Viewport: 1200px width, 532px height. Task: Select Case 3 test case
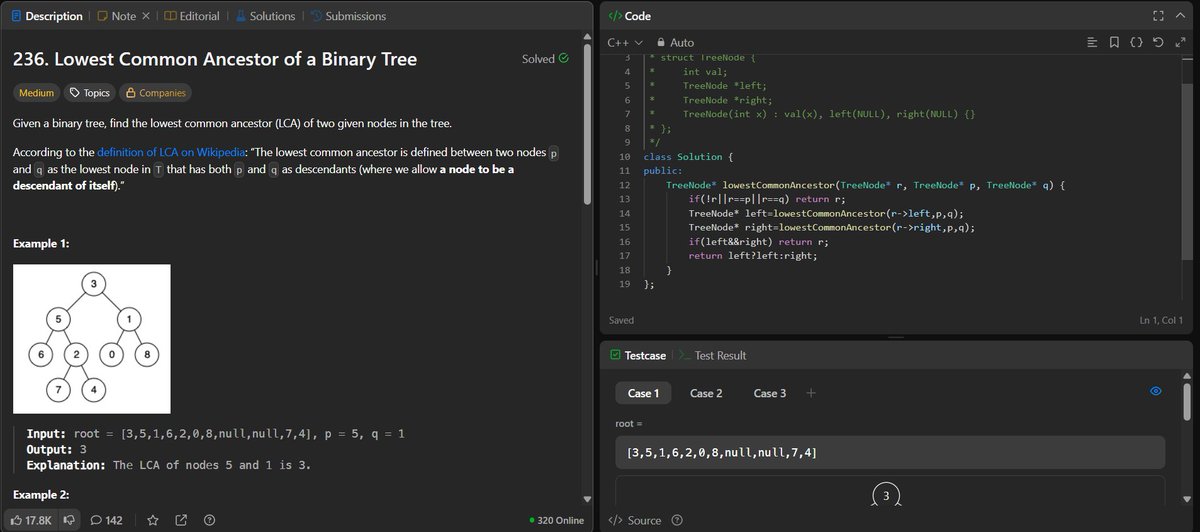click(x=769, y=393)
